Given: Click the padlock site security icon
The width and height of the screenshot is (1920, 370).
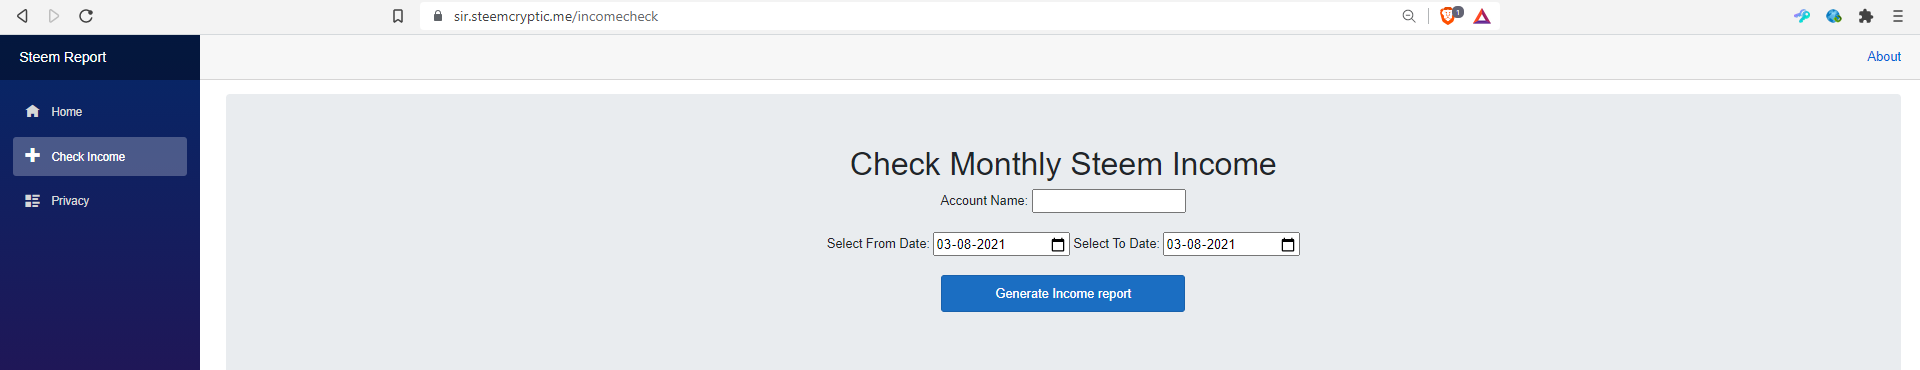Looking at the screenshot, I should tap(438, 16).
